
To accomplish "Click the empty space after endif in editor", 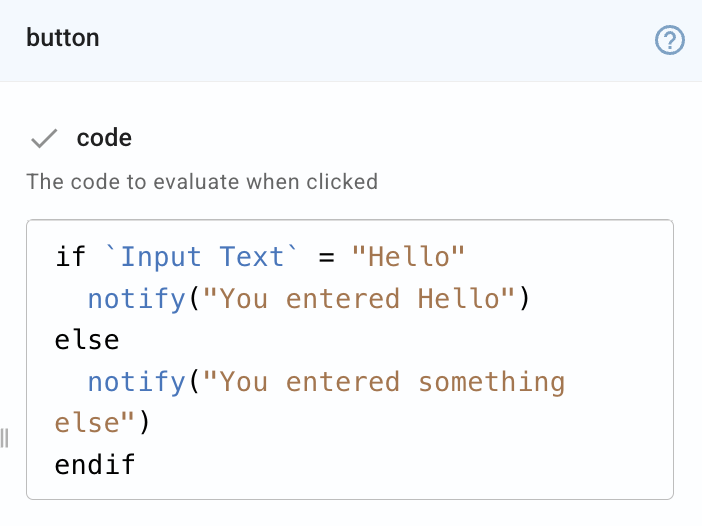I will click(x=400, y=464).
